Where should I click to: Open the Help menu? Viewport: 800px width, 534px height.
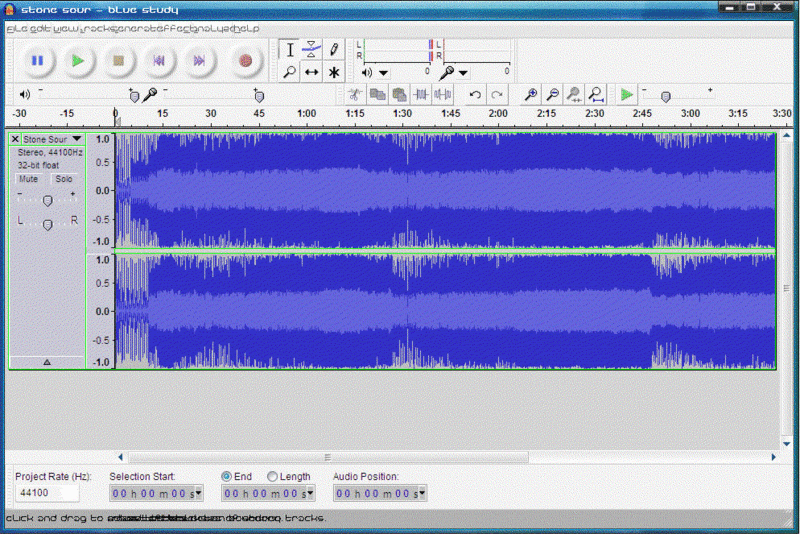[x=245, y=29]
